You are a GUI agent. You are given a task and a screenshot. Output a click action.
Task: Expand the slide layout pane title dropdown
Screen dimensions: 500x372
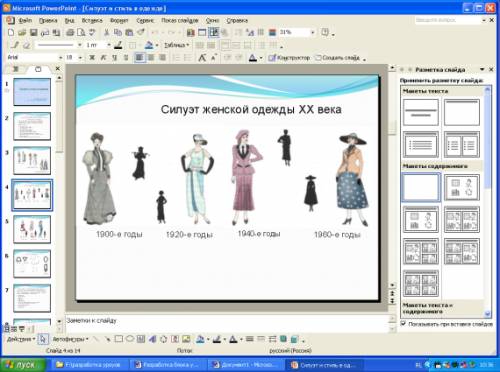(482, 69)
